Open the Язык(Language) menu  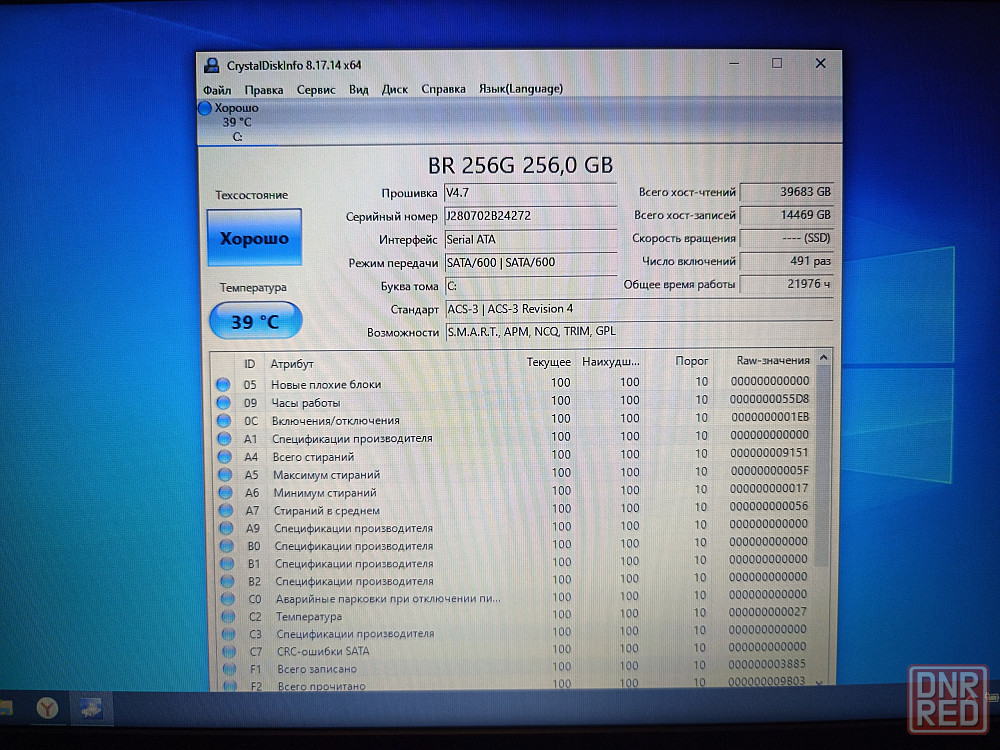coord(520,89)
